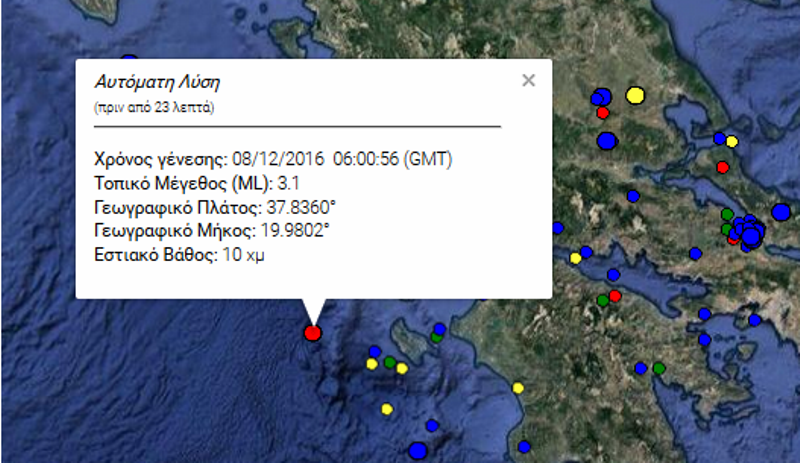800x463 pixels.
Task: Select the largest yellow earthquake marker
Action: point(634,96)
